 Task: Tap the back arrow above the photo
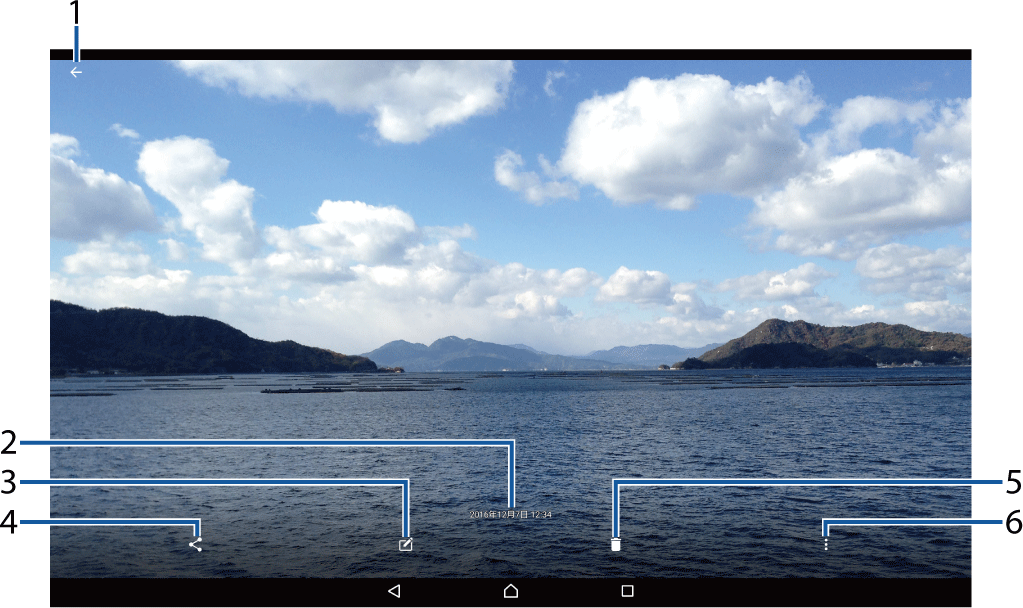click(x=76, y=72)
